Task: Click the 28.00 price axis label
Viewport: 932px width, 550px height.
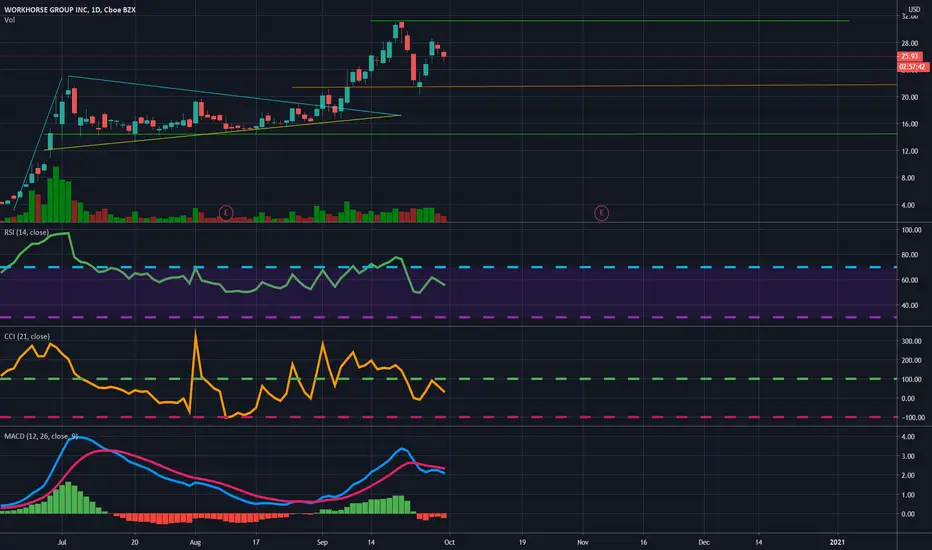Action: click(x=909, y=43)
